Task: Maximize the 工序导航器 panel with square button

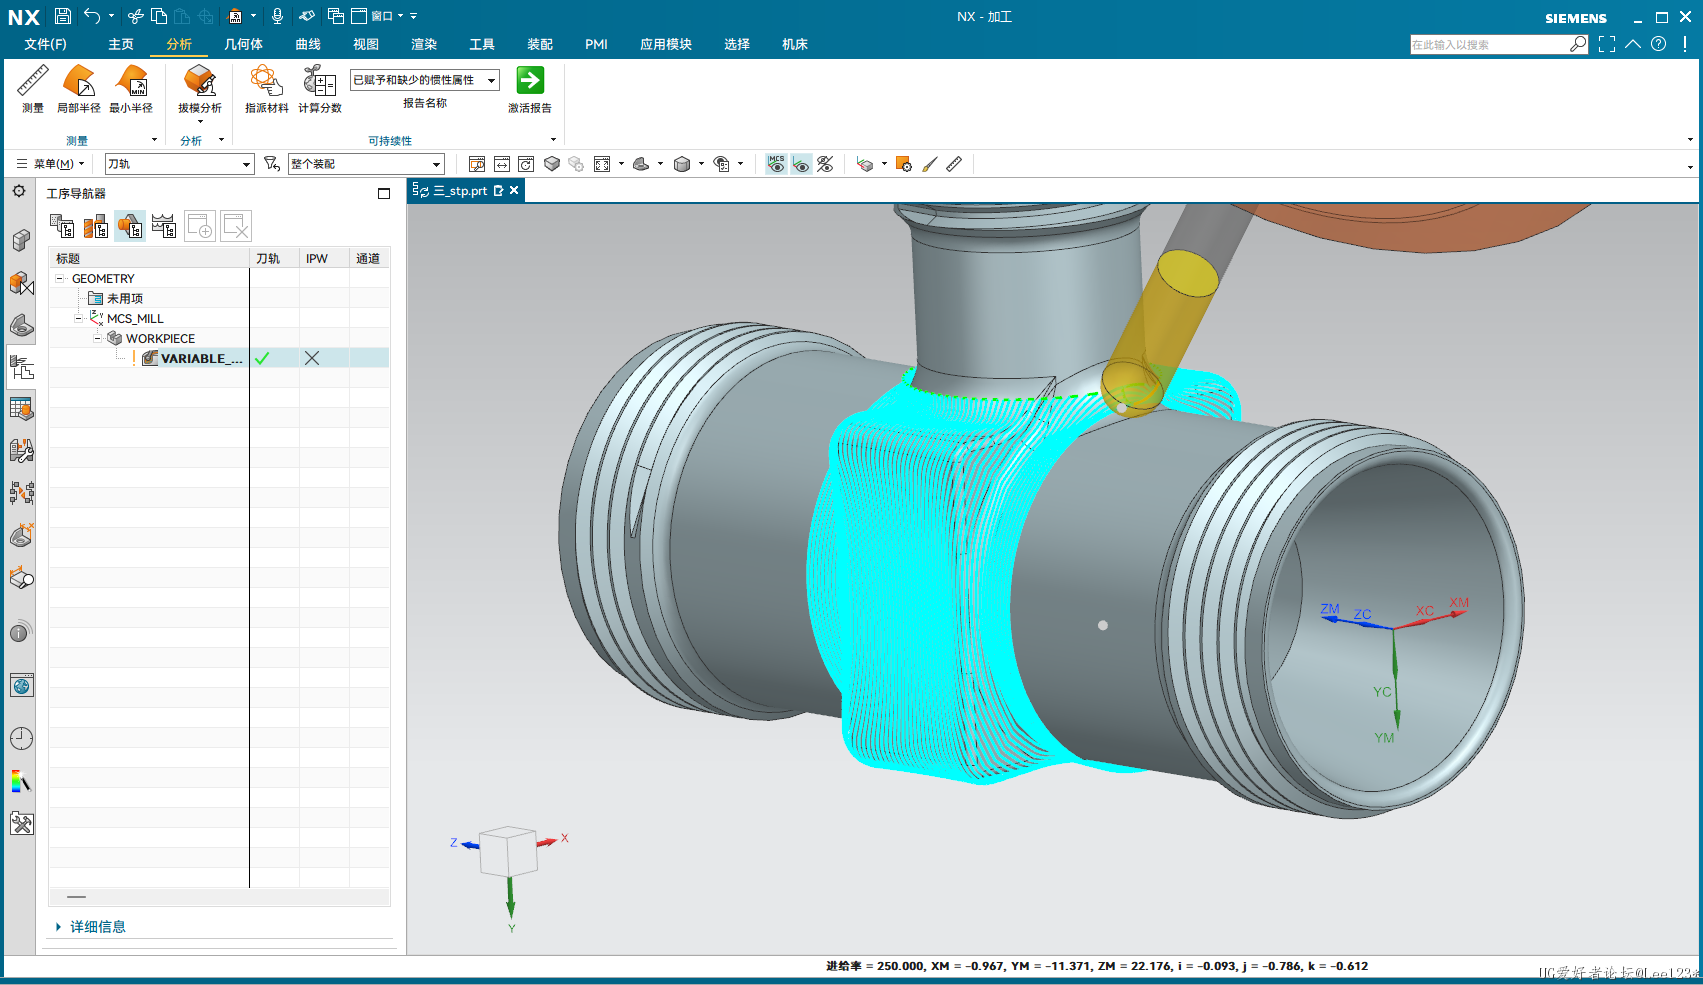Action: 384,193
